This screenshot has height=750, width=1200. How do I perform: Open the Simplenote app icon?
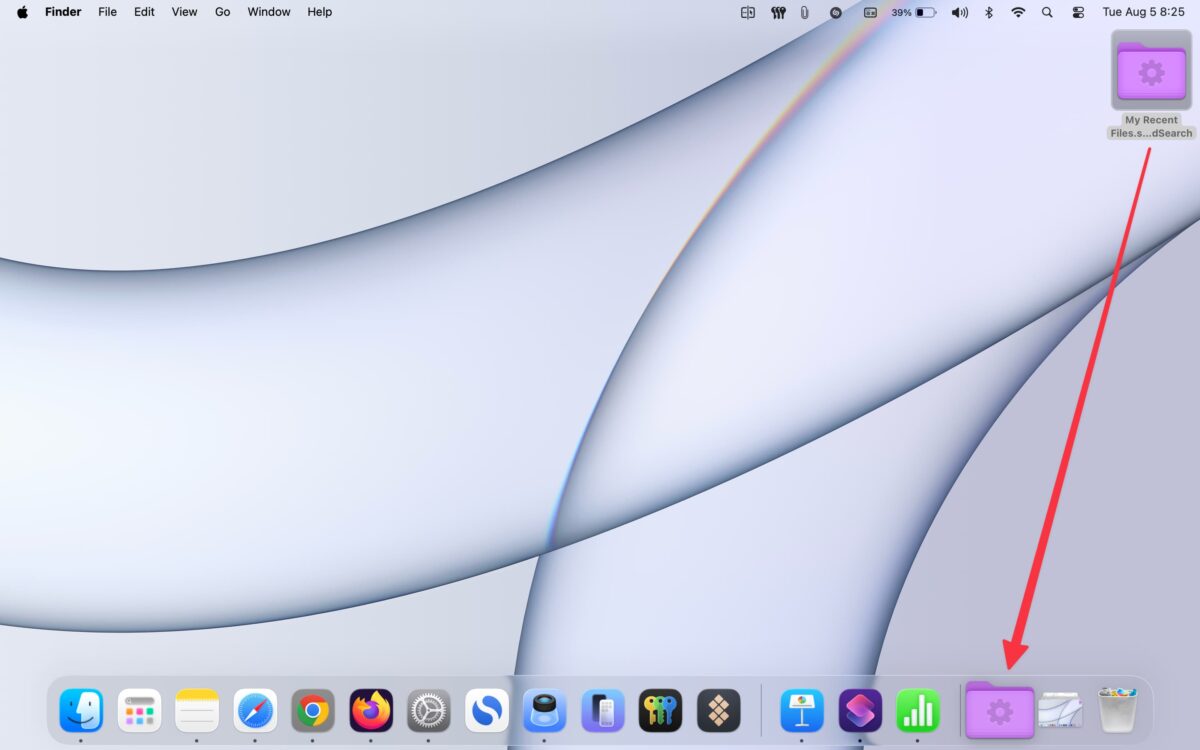(x=487, y=711)
